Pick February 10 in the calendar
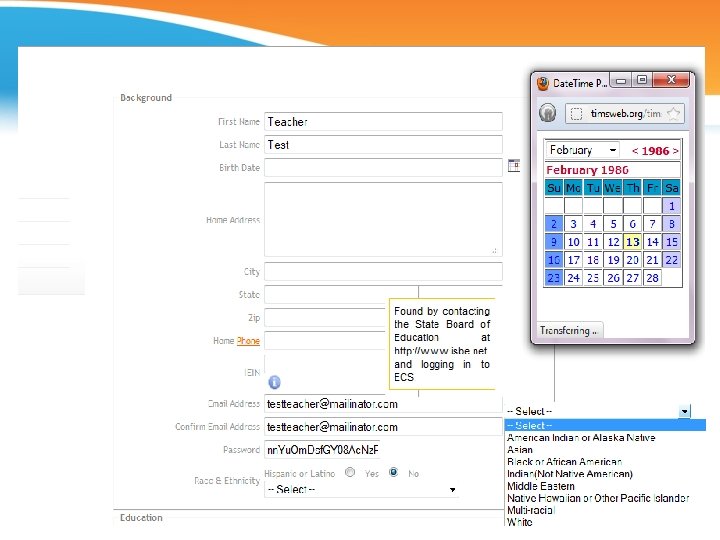This screenshot has height=540, width=720. point(573,242)
